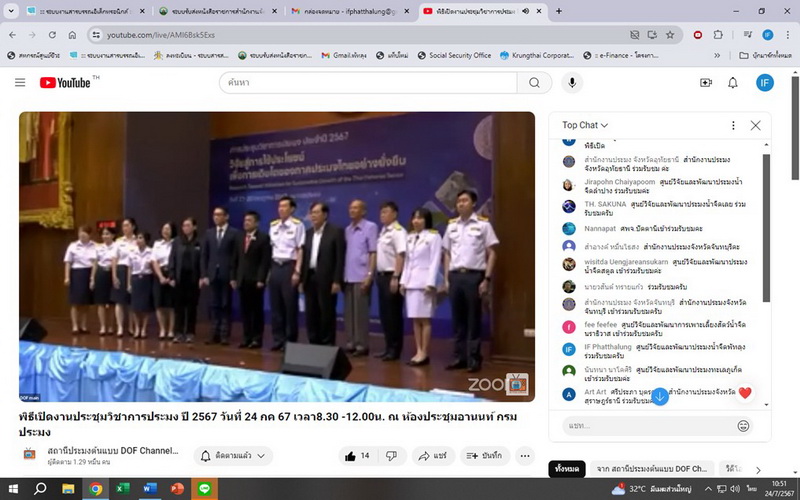This screenshot has width=800, height=500.
Task: Click the video player frame
Action: pyautogui.click(x=277, y=257)
